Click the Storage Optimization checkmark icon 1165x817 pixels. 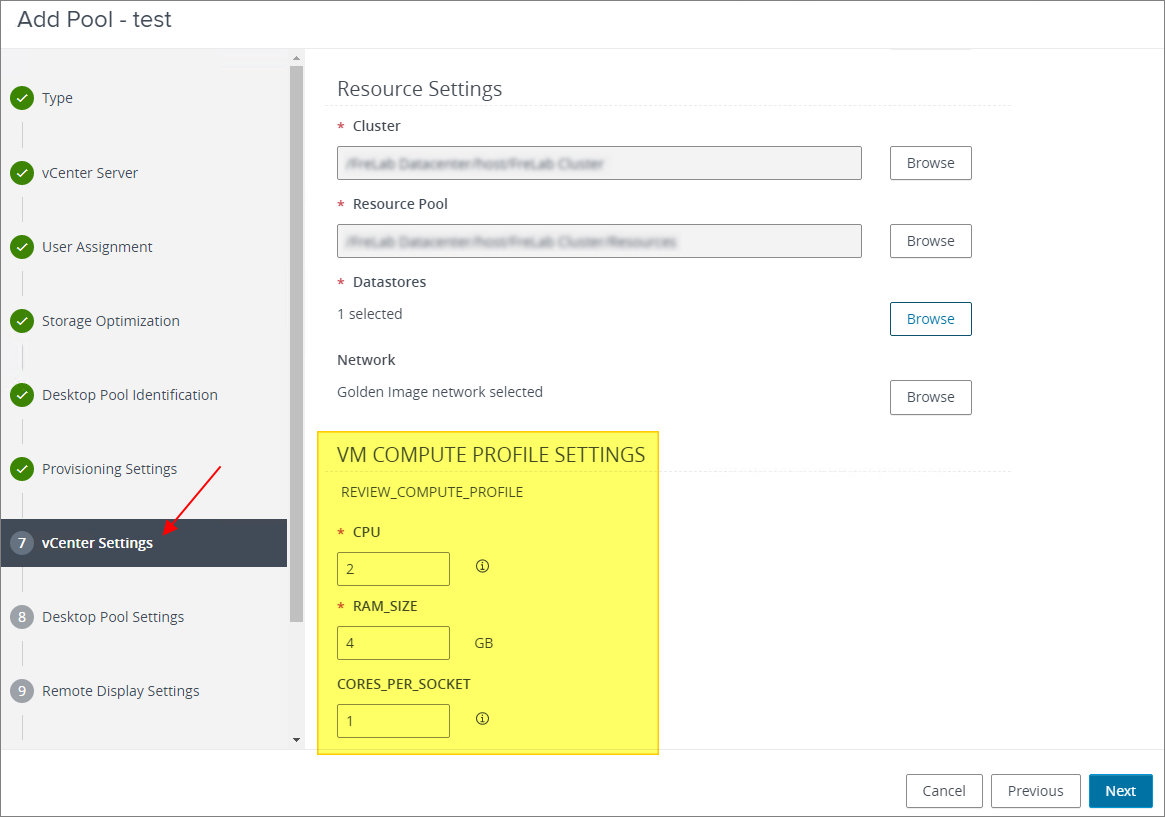tap(22, 321)
